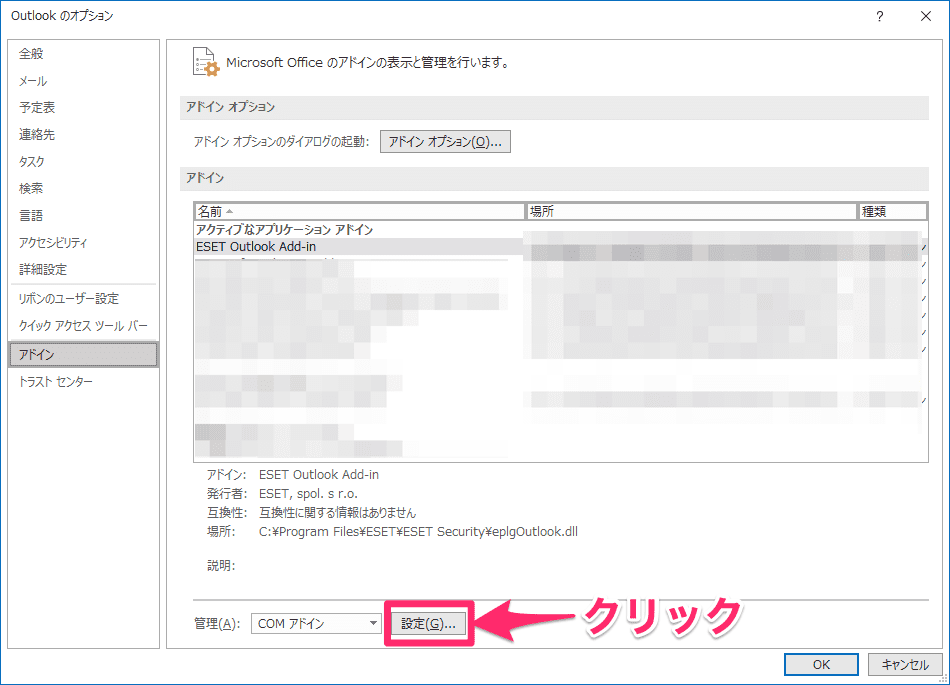Open the Calendar (予定表) settings

coord(37,108)
